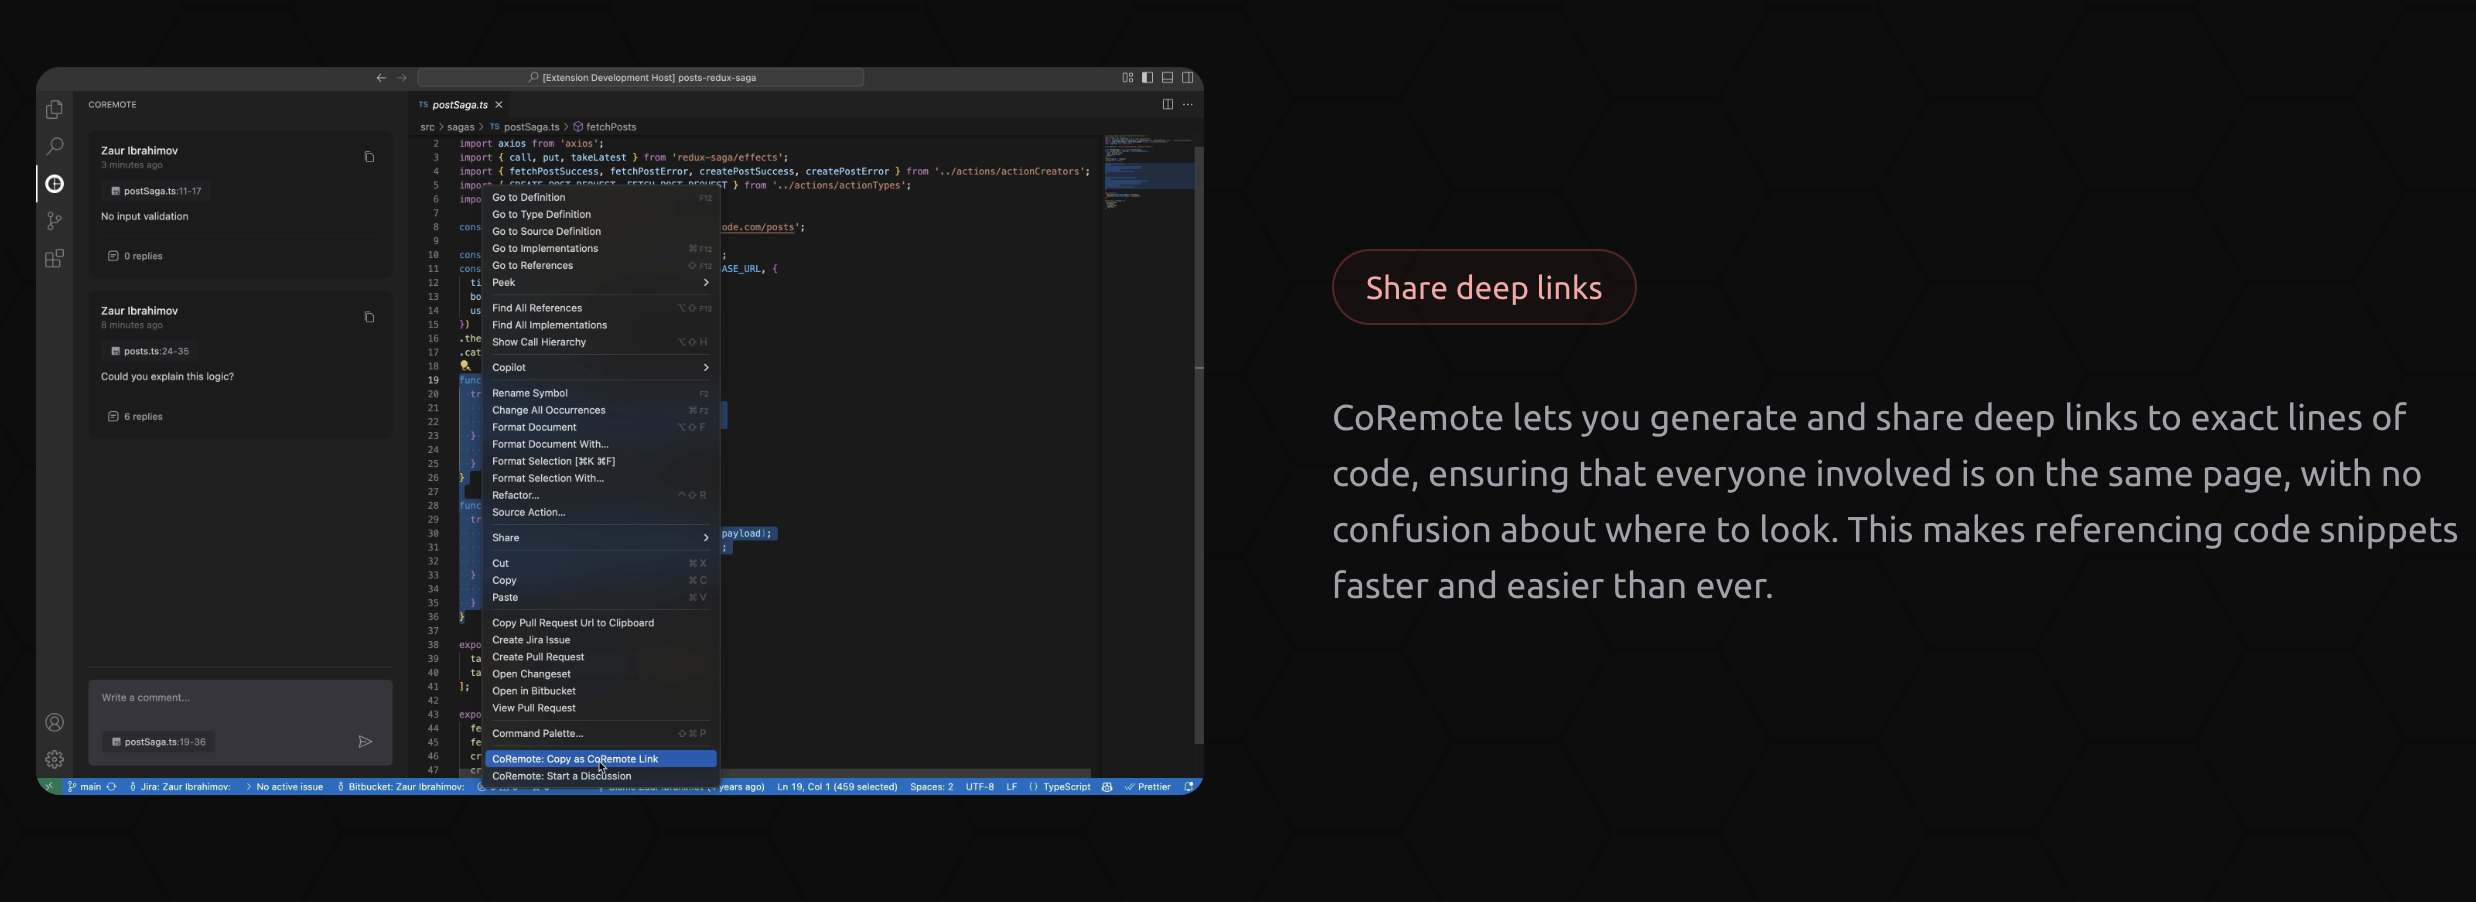Split the editor to the right
2476x902 pixels.
point(1167,104)
